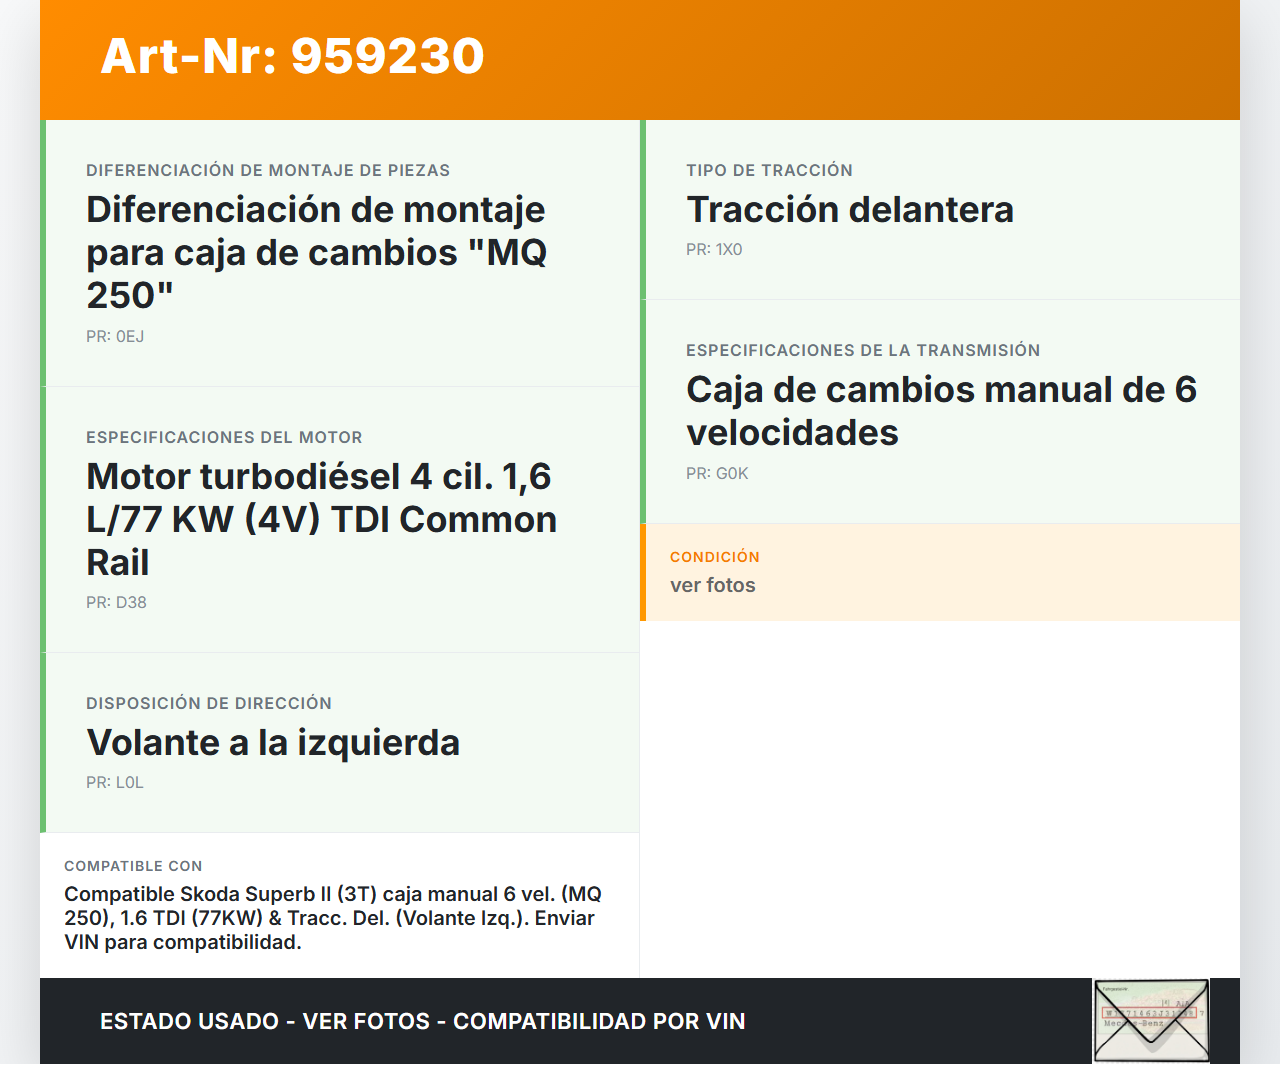Open the 'ver fotos' condition text
Image resolution: width=1280 pixels, height=1065 pixels.
[x=712, y=586]
